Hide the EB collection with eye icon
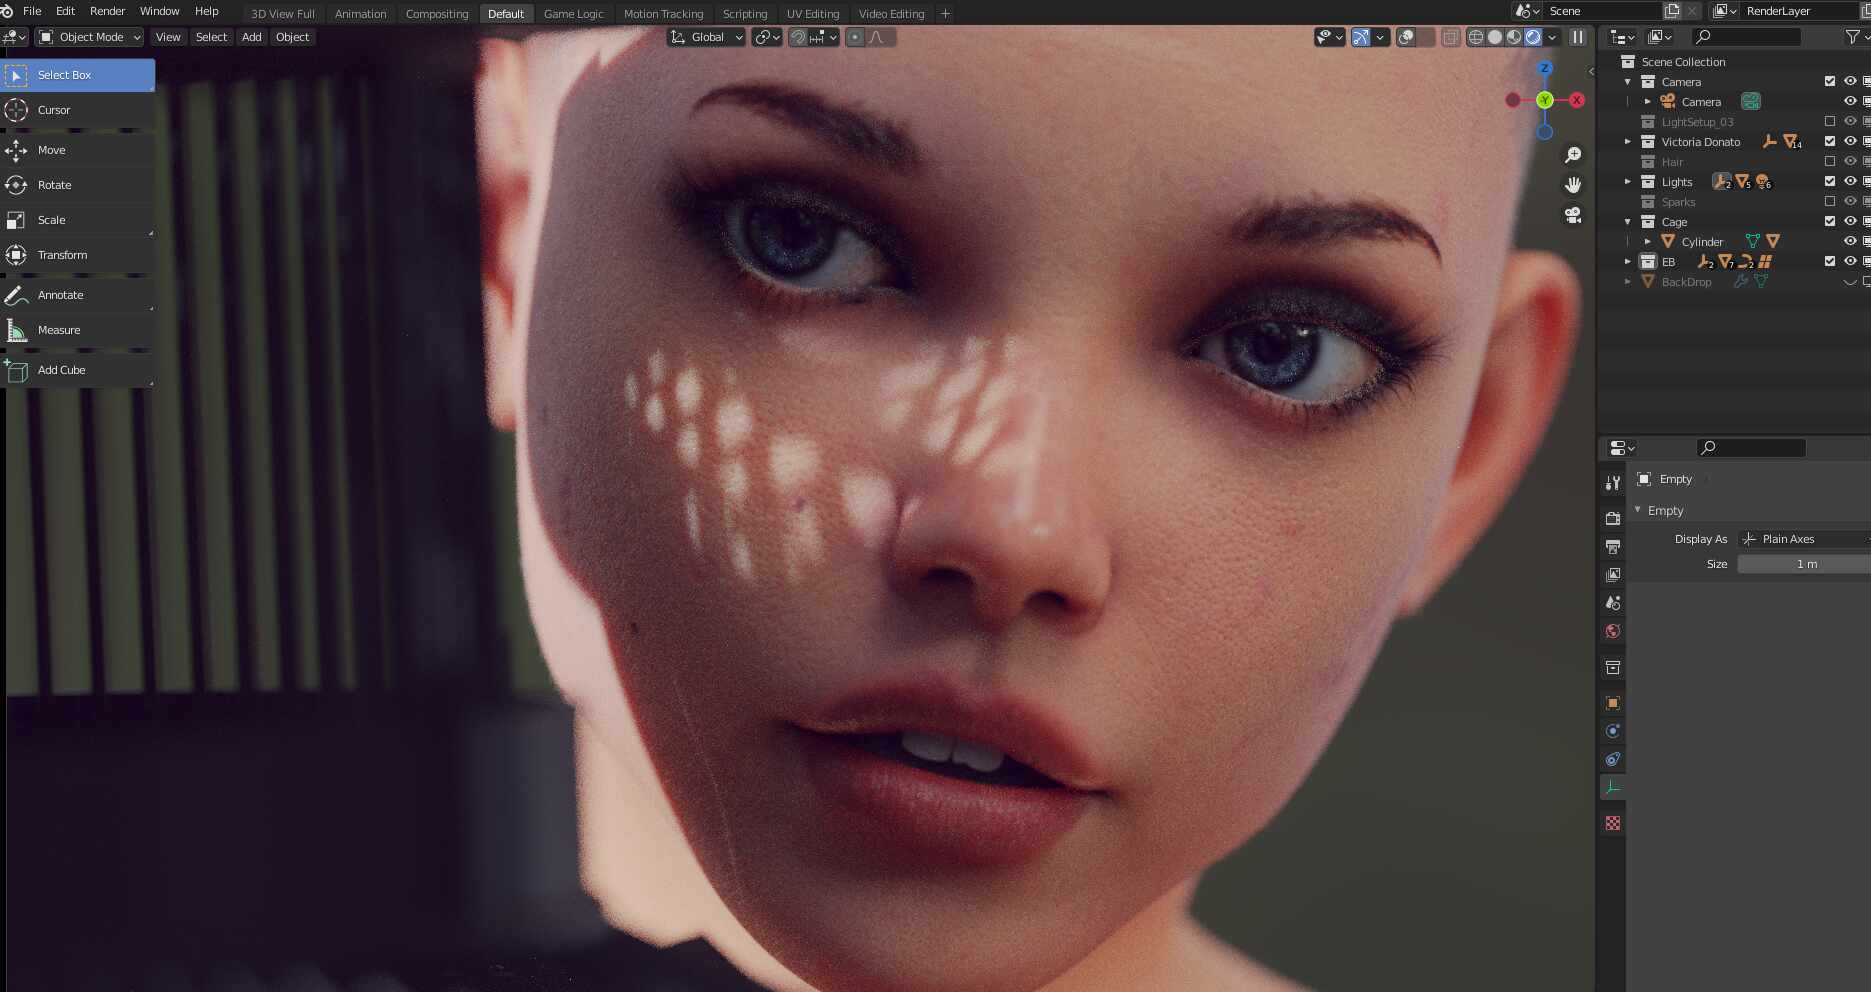The width and height of the screenshot is (1871, 992). [x=1850, y=261]
